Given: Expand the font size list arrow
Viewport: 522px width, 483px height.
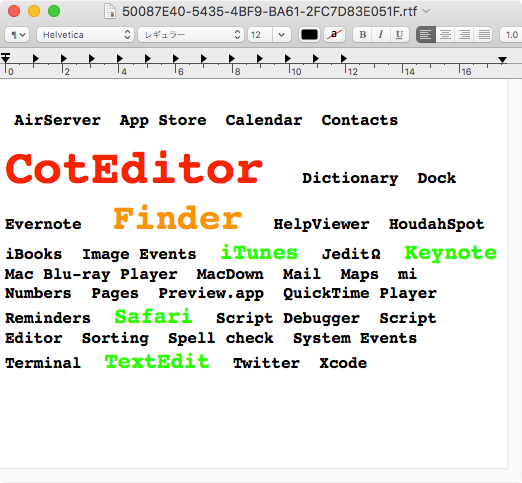Looking at the screenshot, I should (x=281, y=35).
